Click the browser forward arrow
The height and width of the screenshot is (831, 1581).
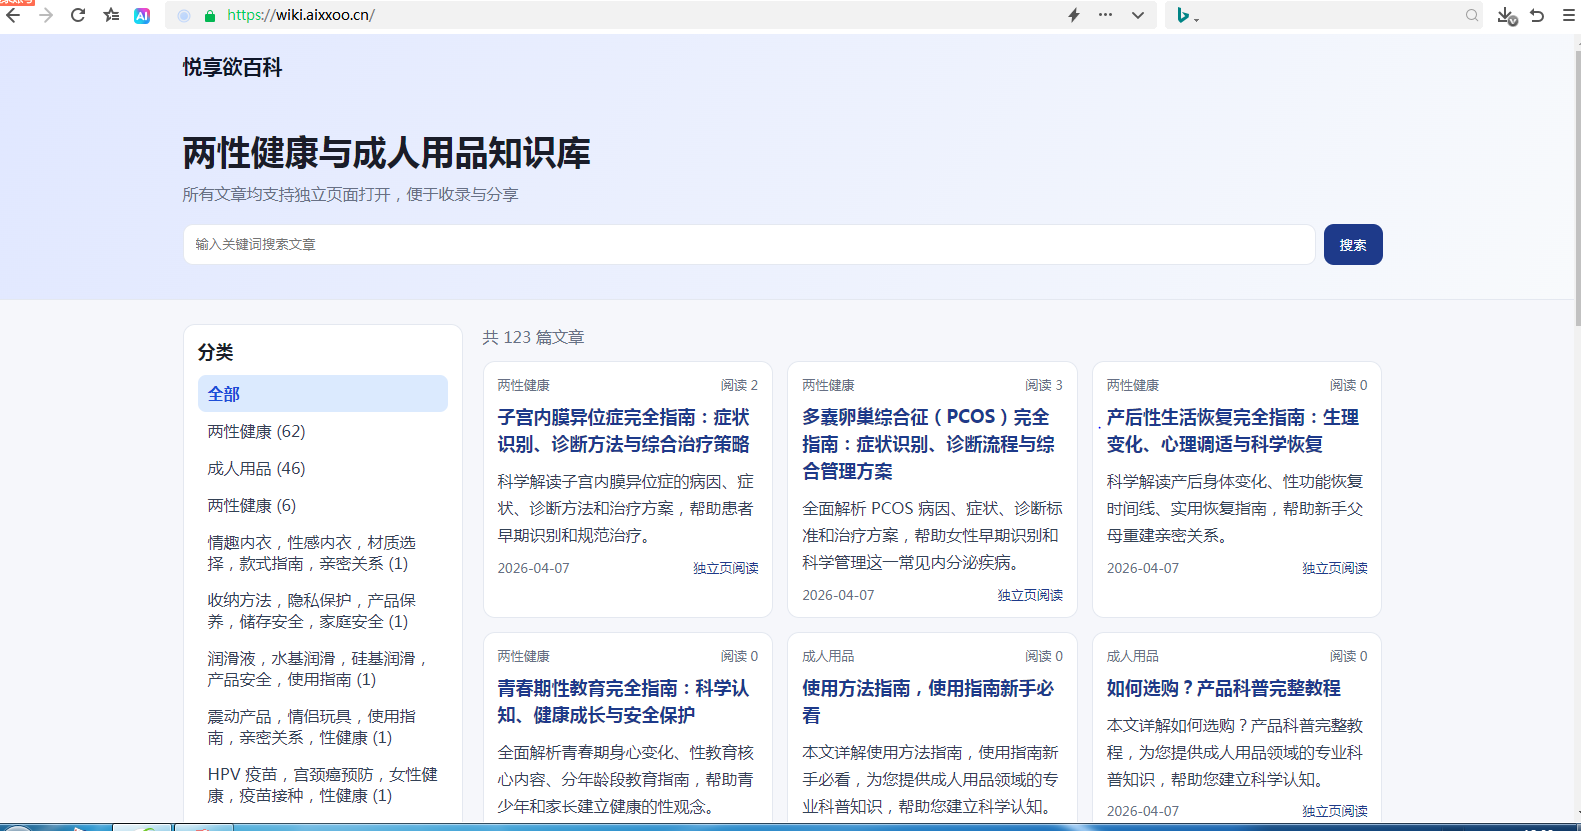[x=46, y=15]
